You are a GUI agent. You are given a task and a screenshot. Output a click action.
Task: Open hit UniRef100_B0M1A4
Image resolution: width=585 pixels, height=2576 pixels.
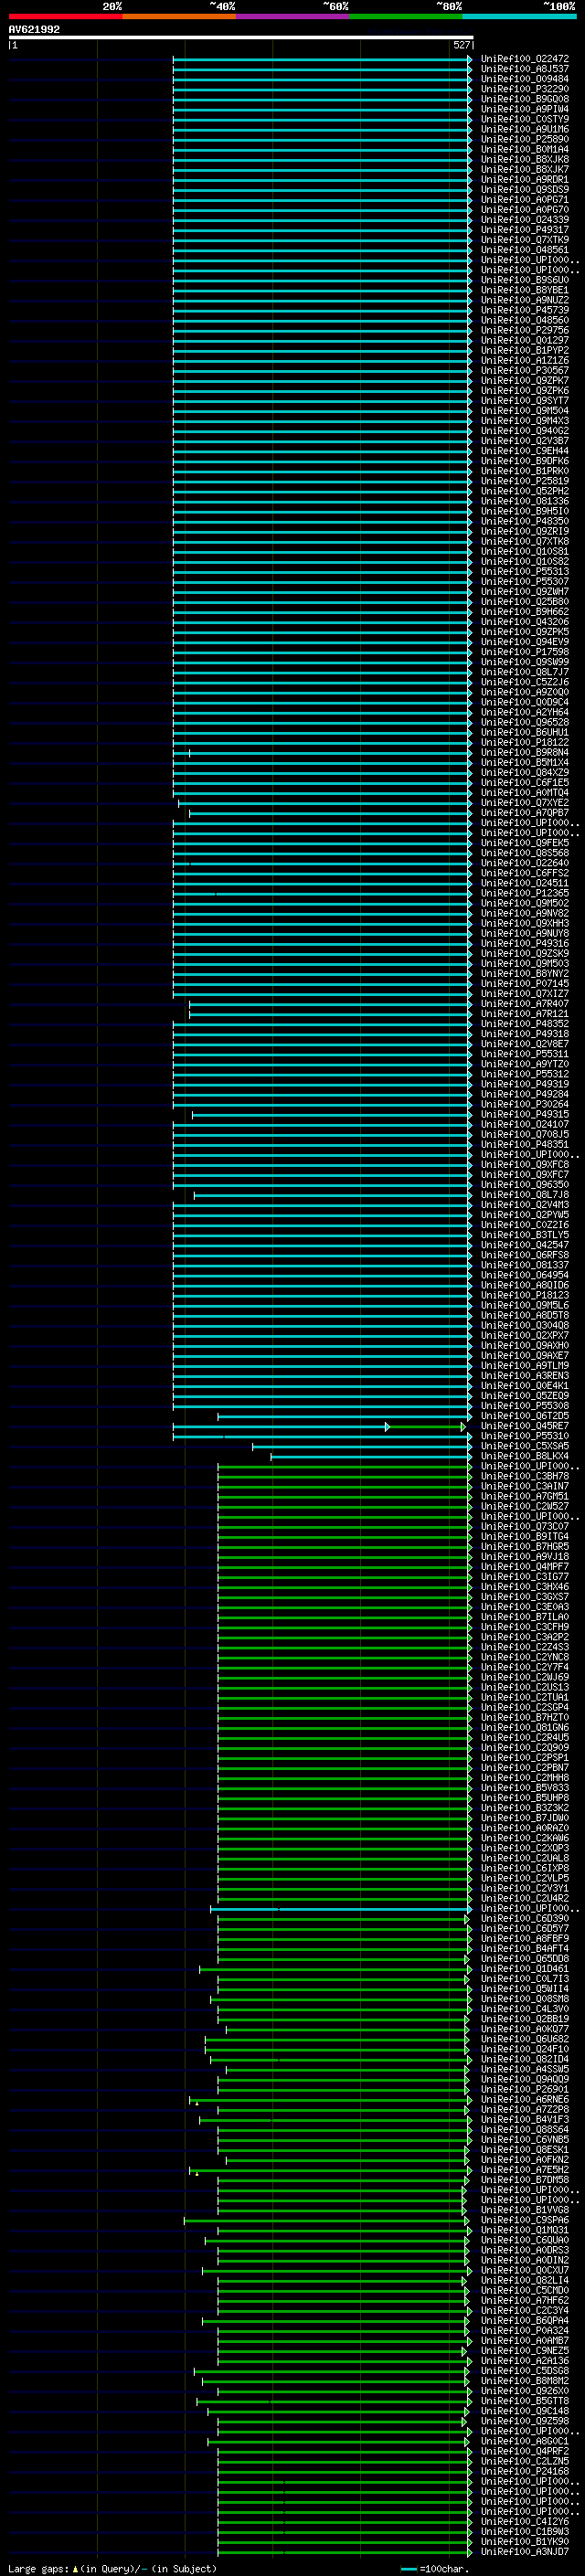coord(524,149)
